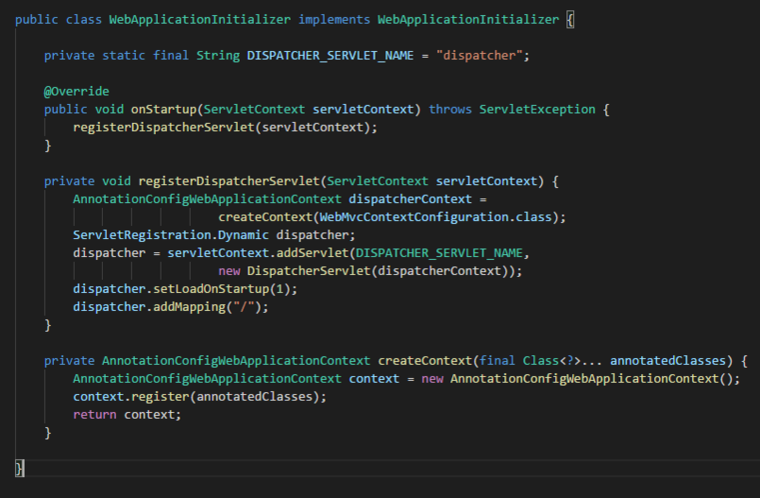The width and height of the screenshot is (760, 498).
Task: Click the class name WebApplicationInitializer after 'class'
Action: point(200,20)
